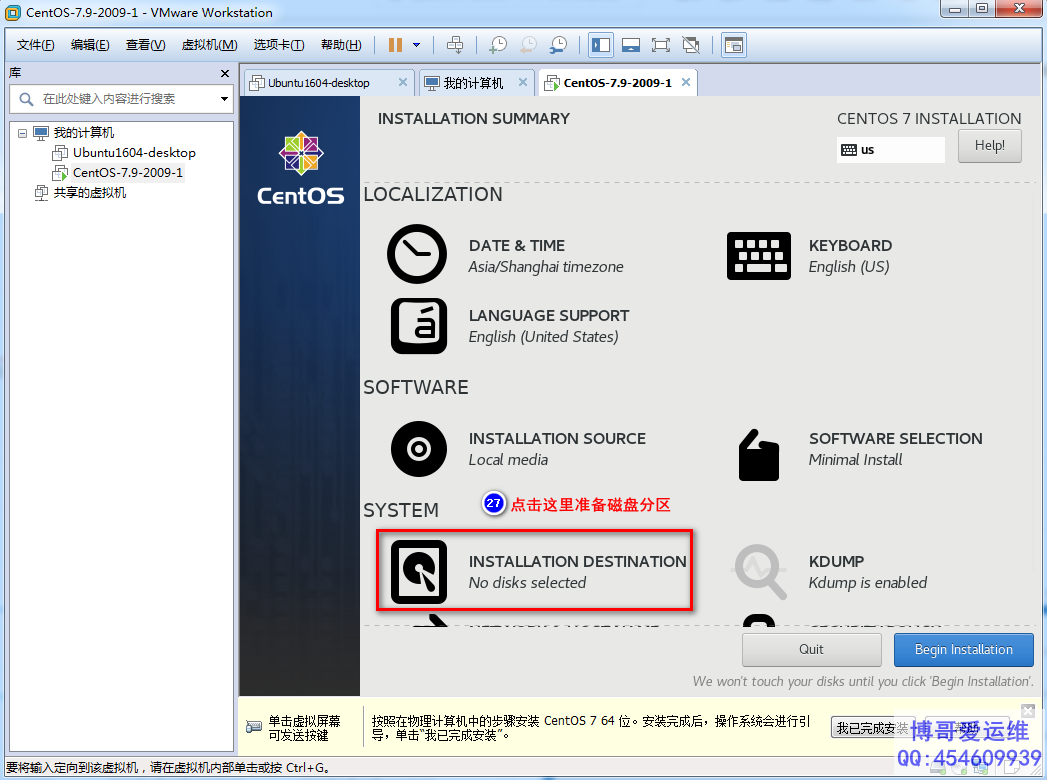The width and height of the screenshot is (1047, 780).
Task: Select the CentOS-7.9-2009-1 tab
Action: tap(617, 83)
